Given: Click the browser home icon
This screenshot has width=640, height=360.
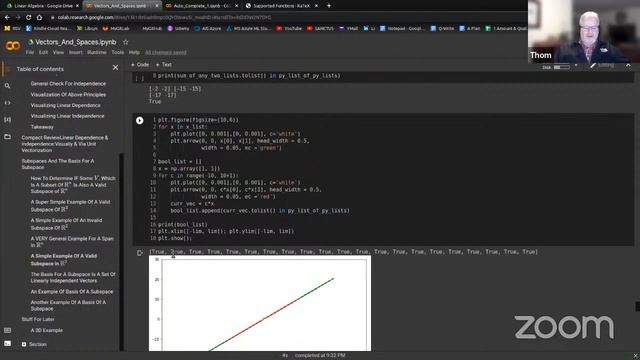Looking at the screenshot, I should [39, 18].
